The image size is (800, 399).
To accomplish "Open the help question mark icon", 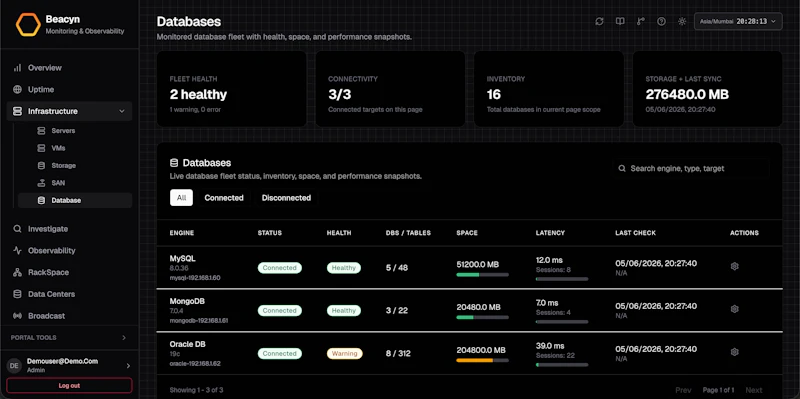I will (x=661, y=21).
